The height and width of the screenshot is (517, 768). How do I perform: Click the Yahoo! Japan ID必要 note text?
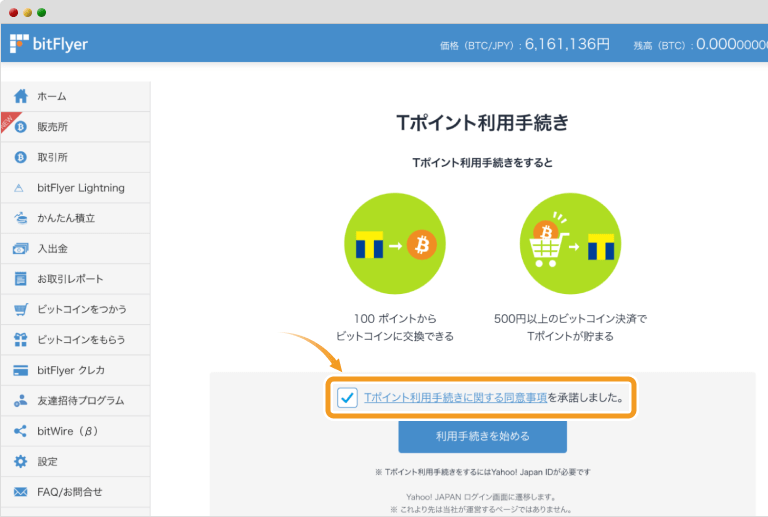pos(482,472)
